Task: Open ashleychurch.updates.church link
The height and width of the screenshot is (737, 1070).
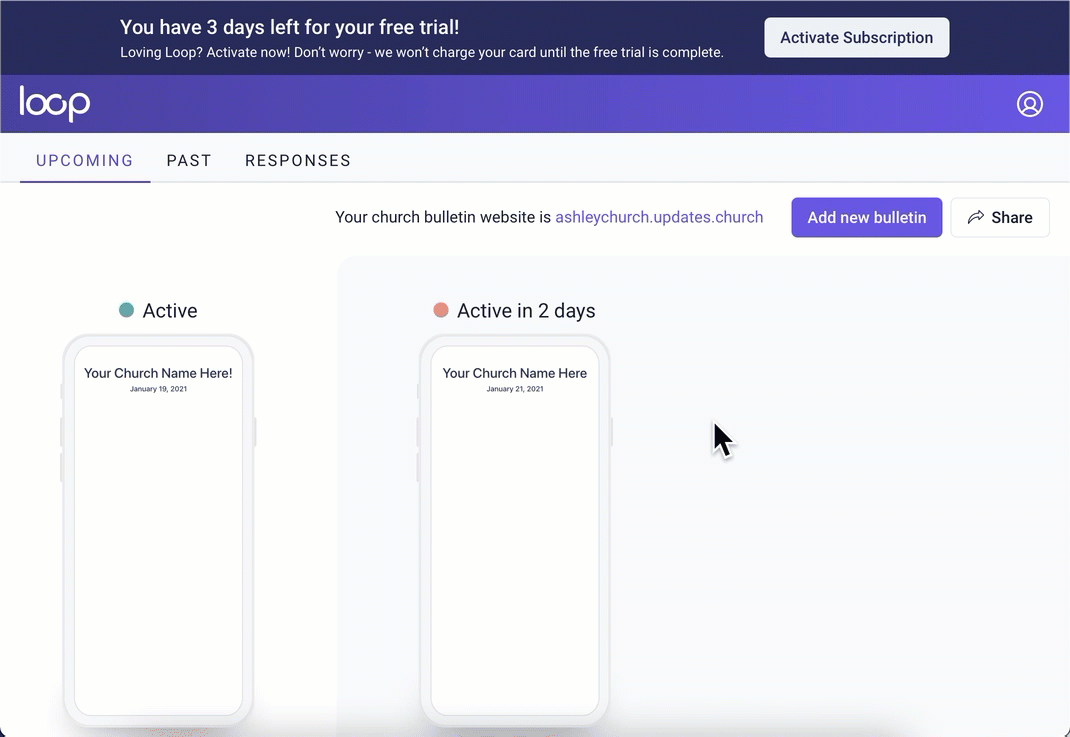Action: [x=659, y=217]
